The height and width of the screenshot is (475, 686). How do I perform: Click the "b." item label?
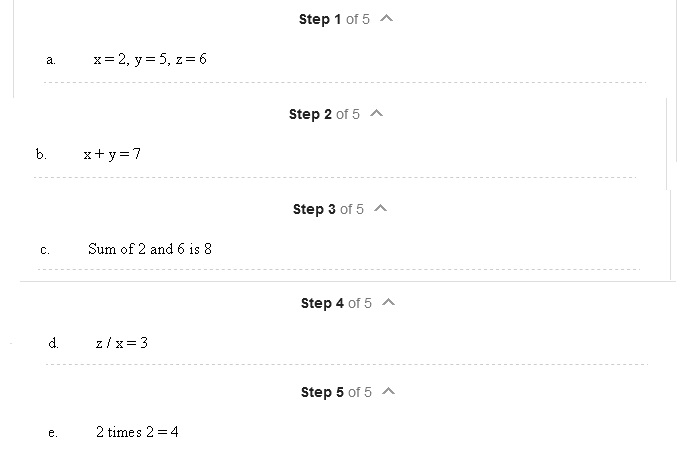tap(41, 154)
